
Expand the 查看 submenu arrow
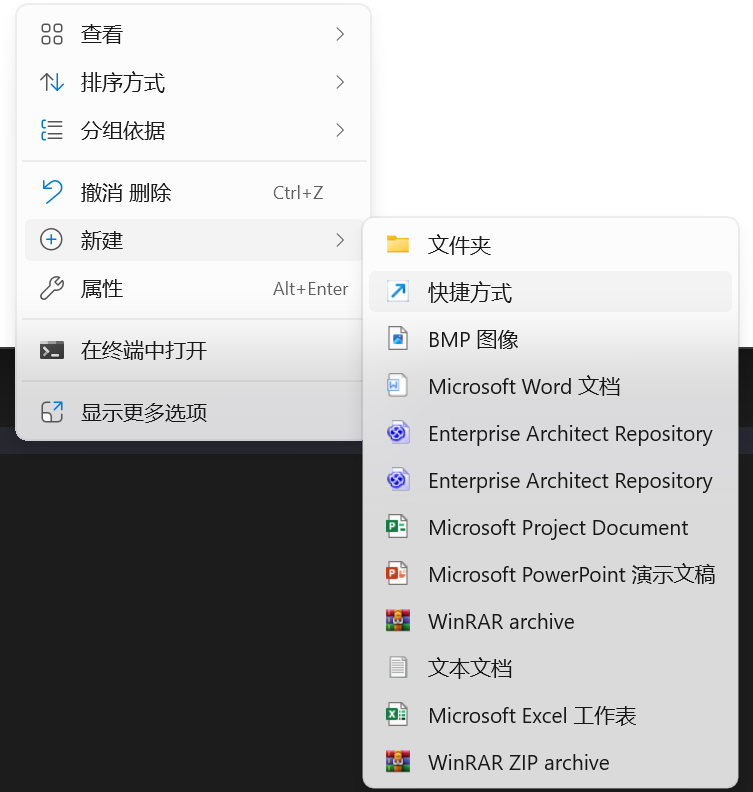(x=340, y=34)
